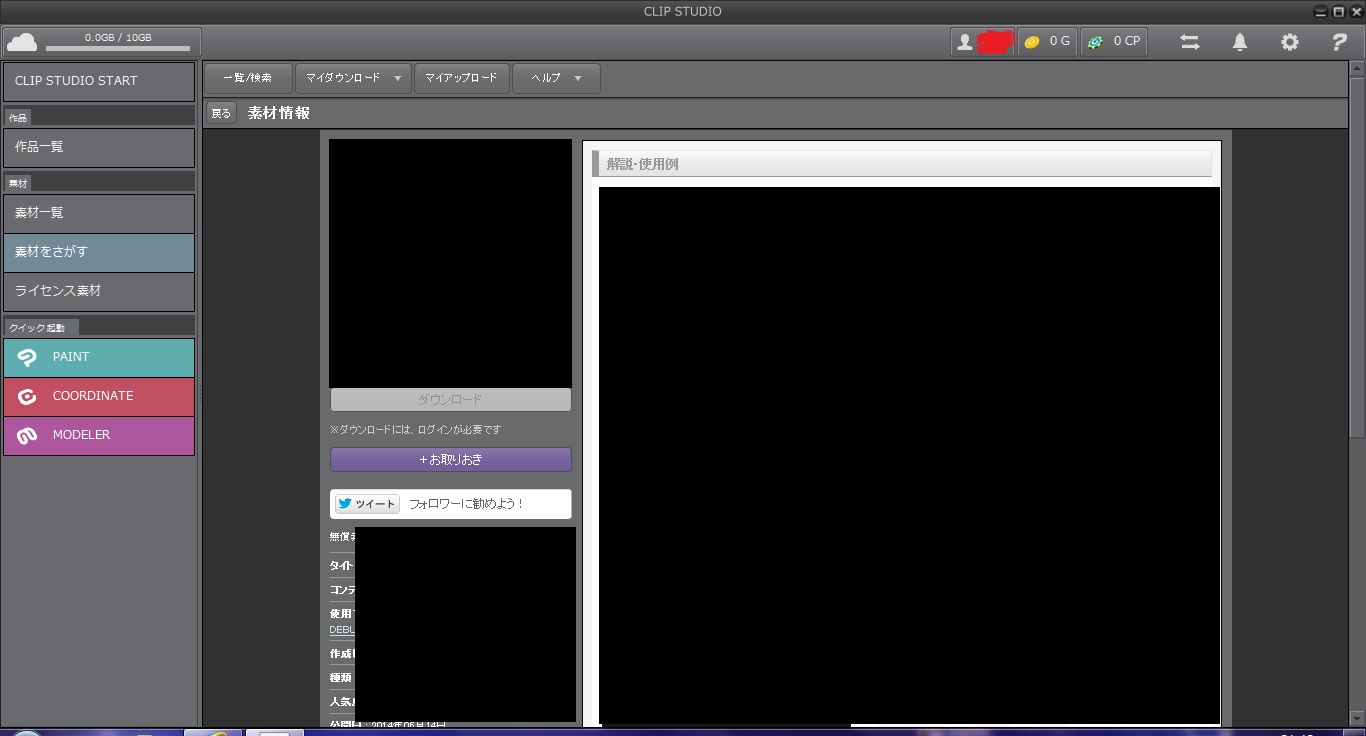Screen dimensions: 1366x736
Task: Open the 一覧/検索 tab
Action: tap(248, 78)
